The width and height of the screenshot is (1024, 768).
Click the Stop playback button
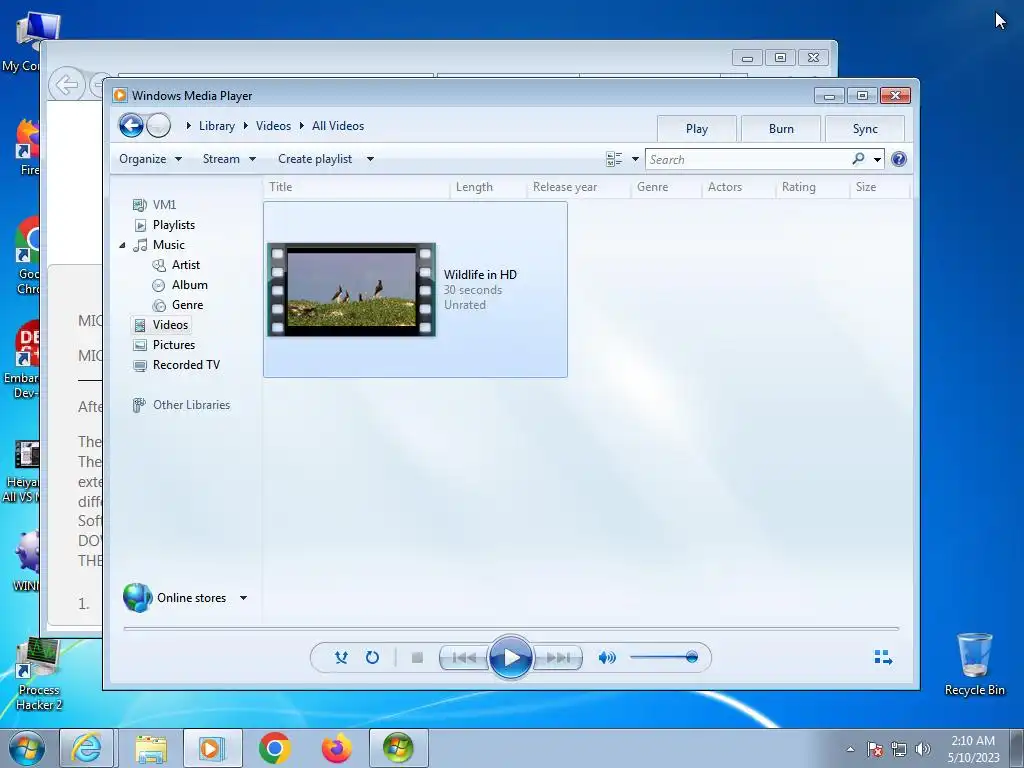click(417, 658)
